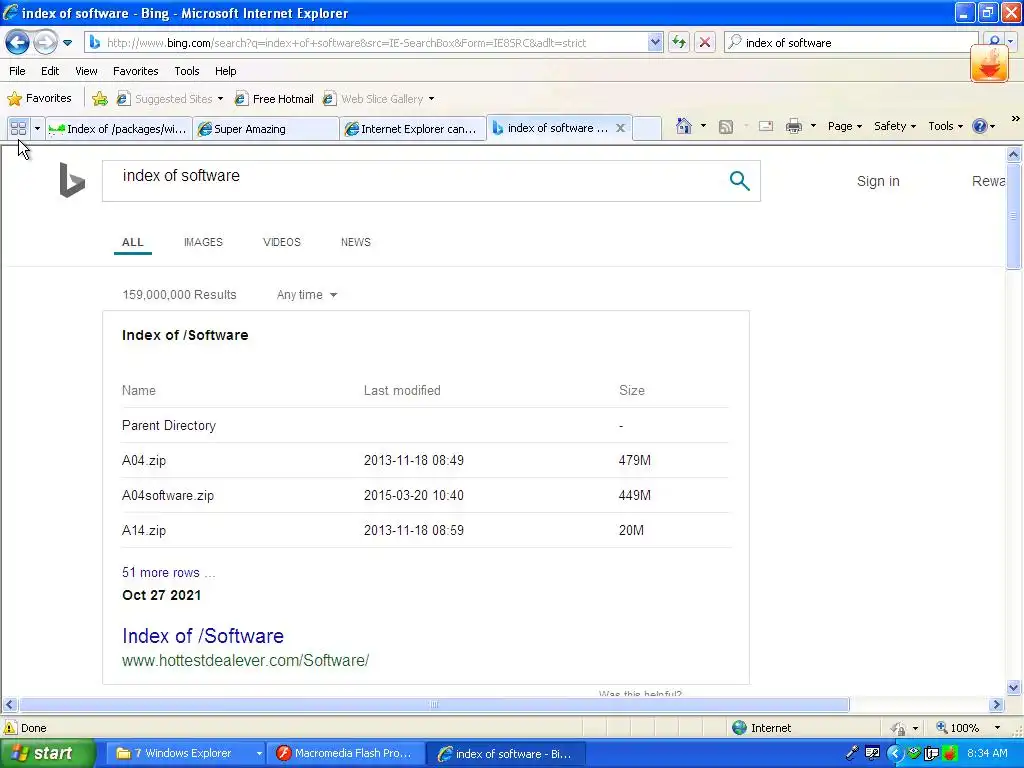1024x768 pixels.
Task: Open the 7 Windows Explorer taskbar group
Action: (188, 754)
